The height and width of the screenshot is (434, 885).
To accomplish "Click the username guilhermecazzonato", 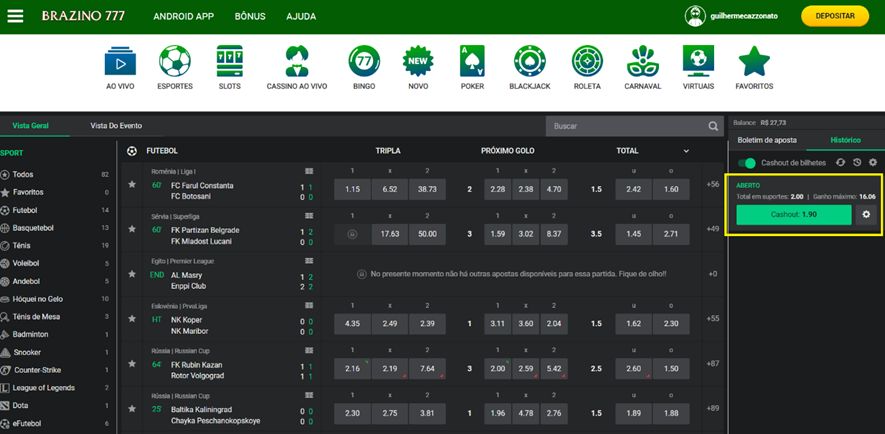I will click(x=744, y=16).
